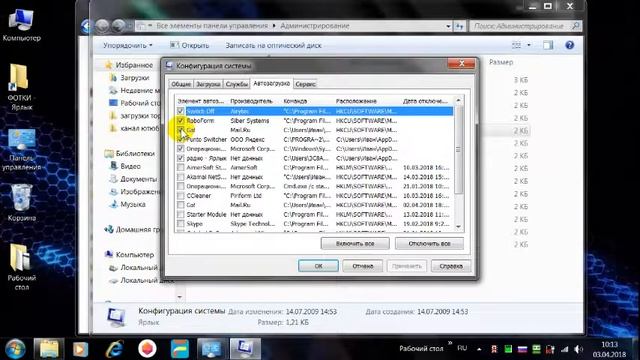Uncheck the Punto Switcher startup checkbox
The height and width of the screenshot is (360, 640).
180,139
